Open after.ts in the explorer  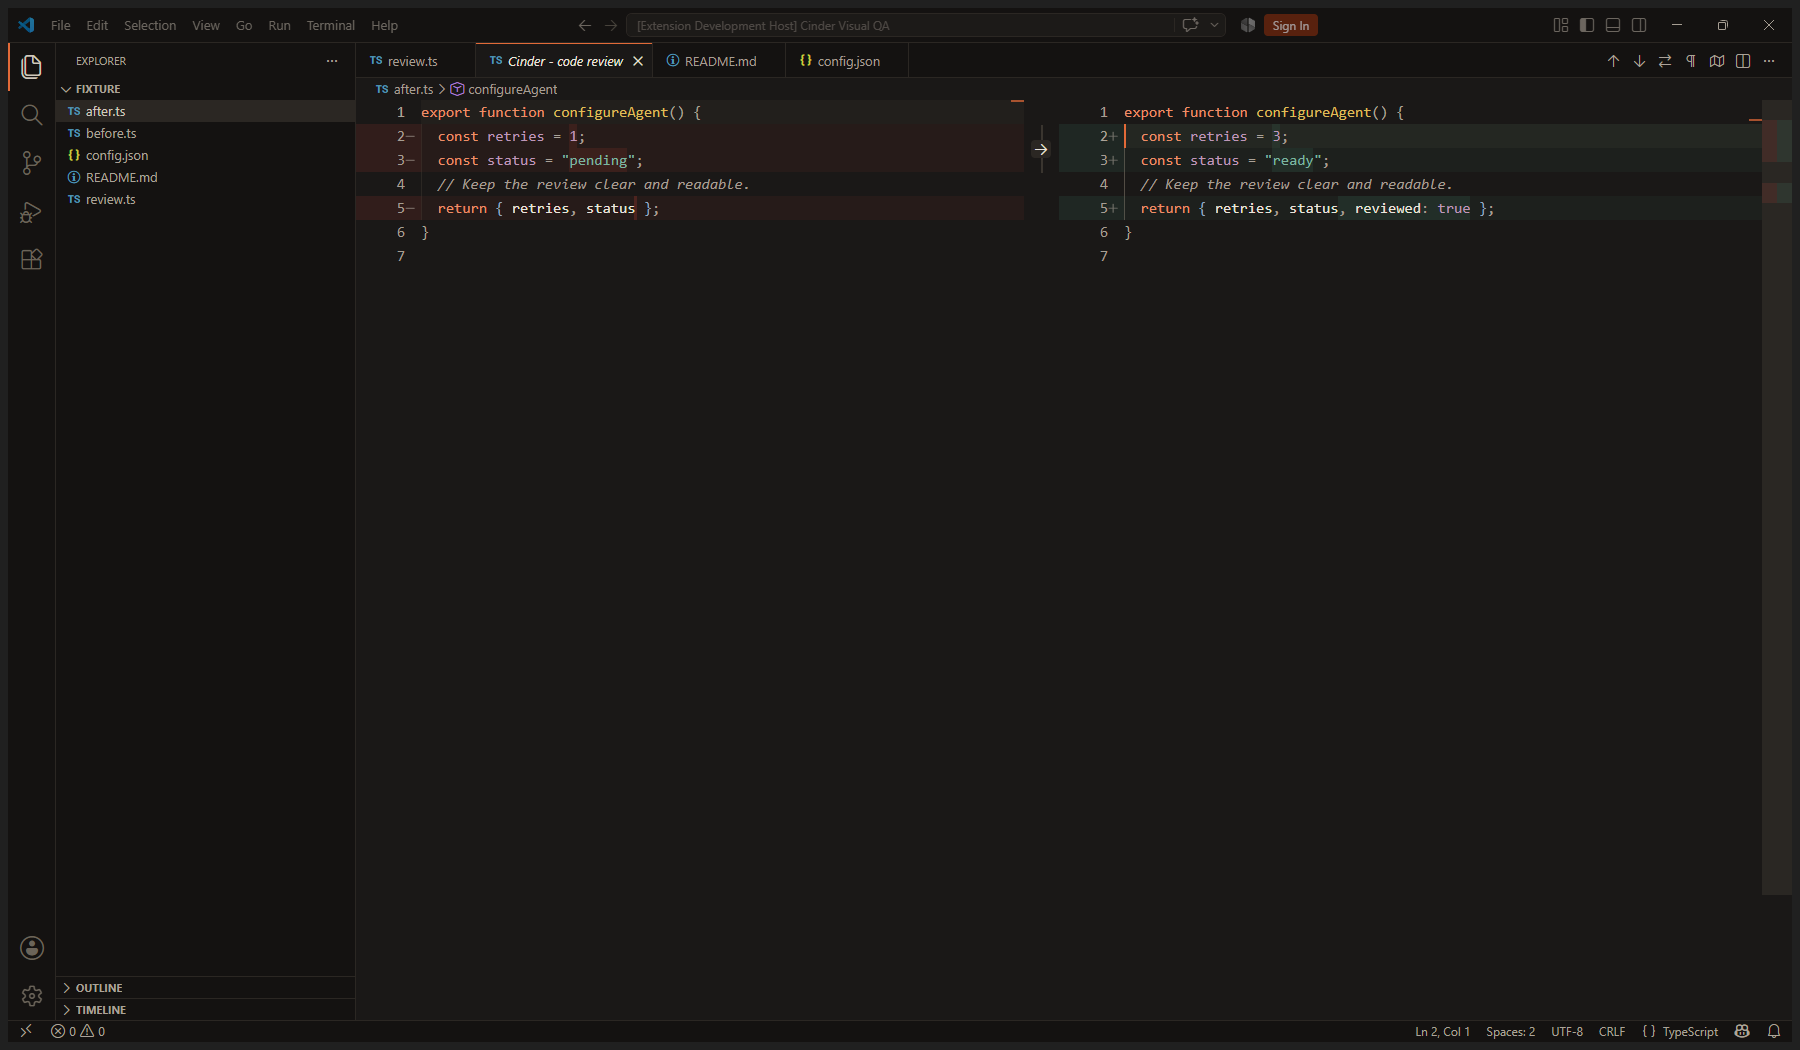click(x=205, y=111)
